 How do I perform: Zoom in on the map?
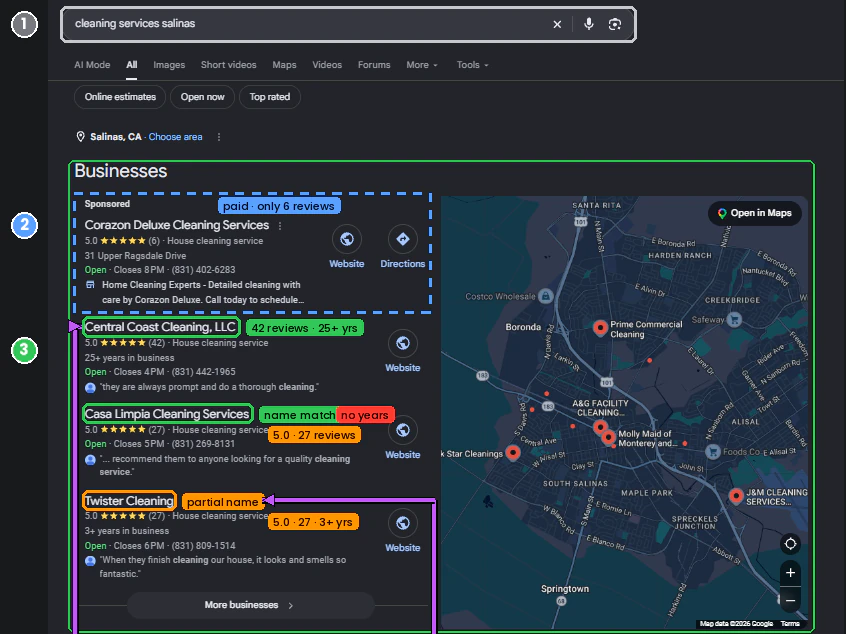pos(790,572)
